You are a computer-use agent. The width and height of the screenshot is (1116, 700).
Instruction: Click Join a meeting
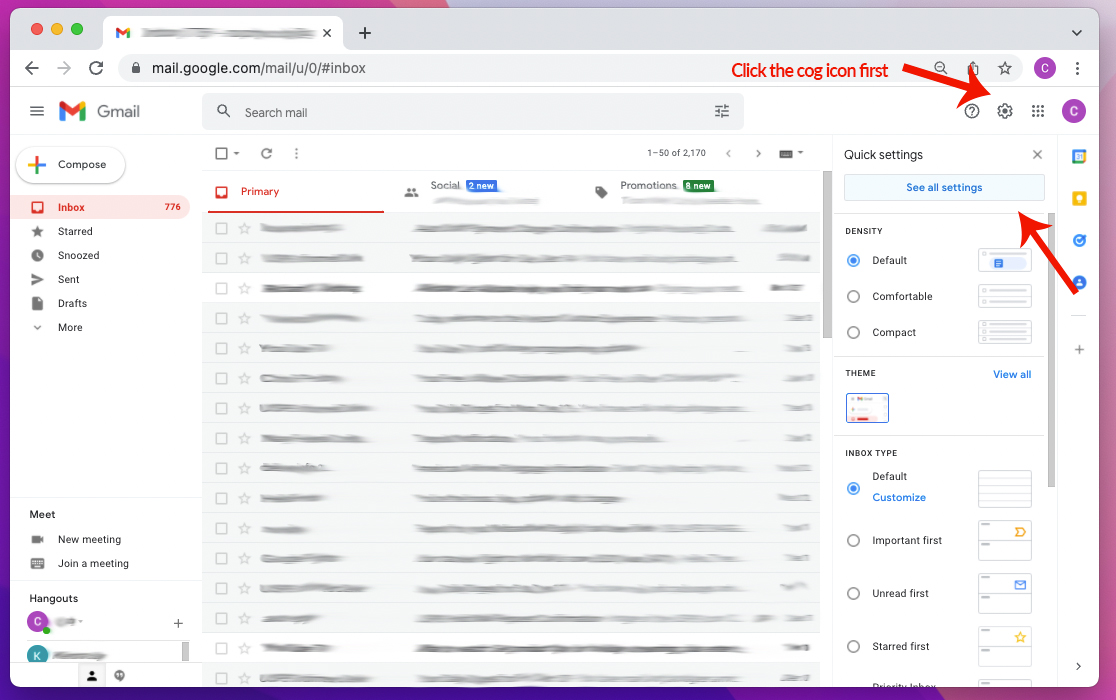coord(93,563)
